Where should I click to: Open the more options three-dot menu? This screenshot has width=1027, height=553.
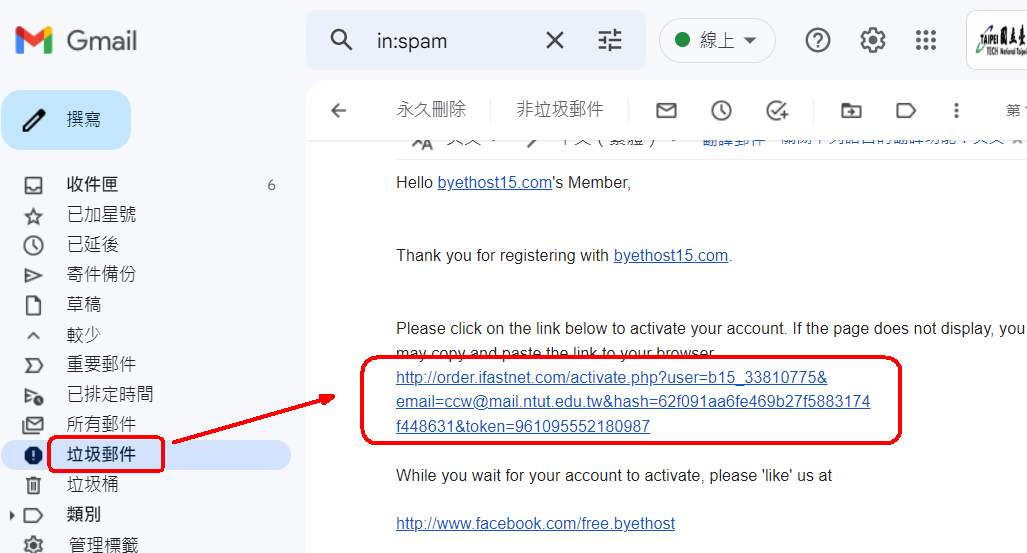click(956, 111)
